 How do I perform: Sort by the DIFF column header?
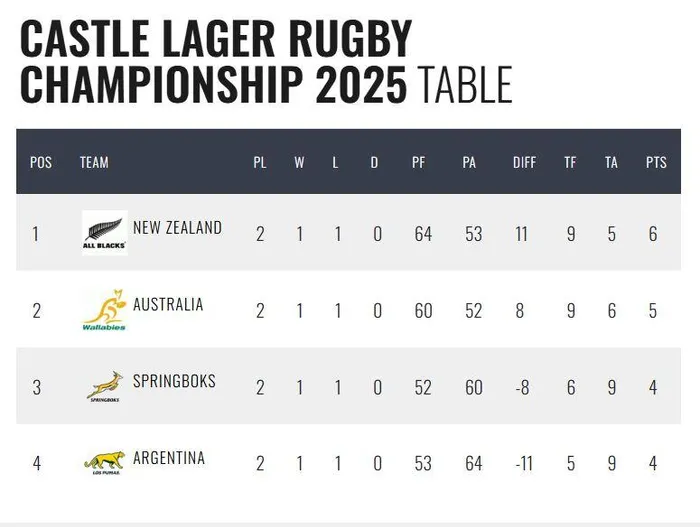[524, 162]
